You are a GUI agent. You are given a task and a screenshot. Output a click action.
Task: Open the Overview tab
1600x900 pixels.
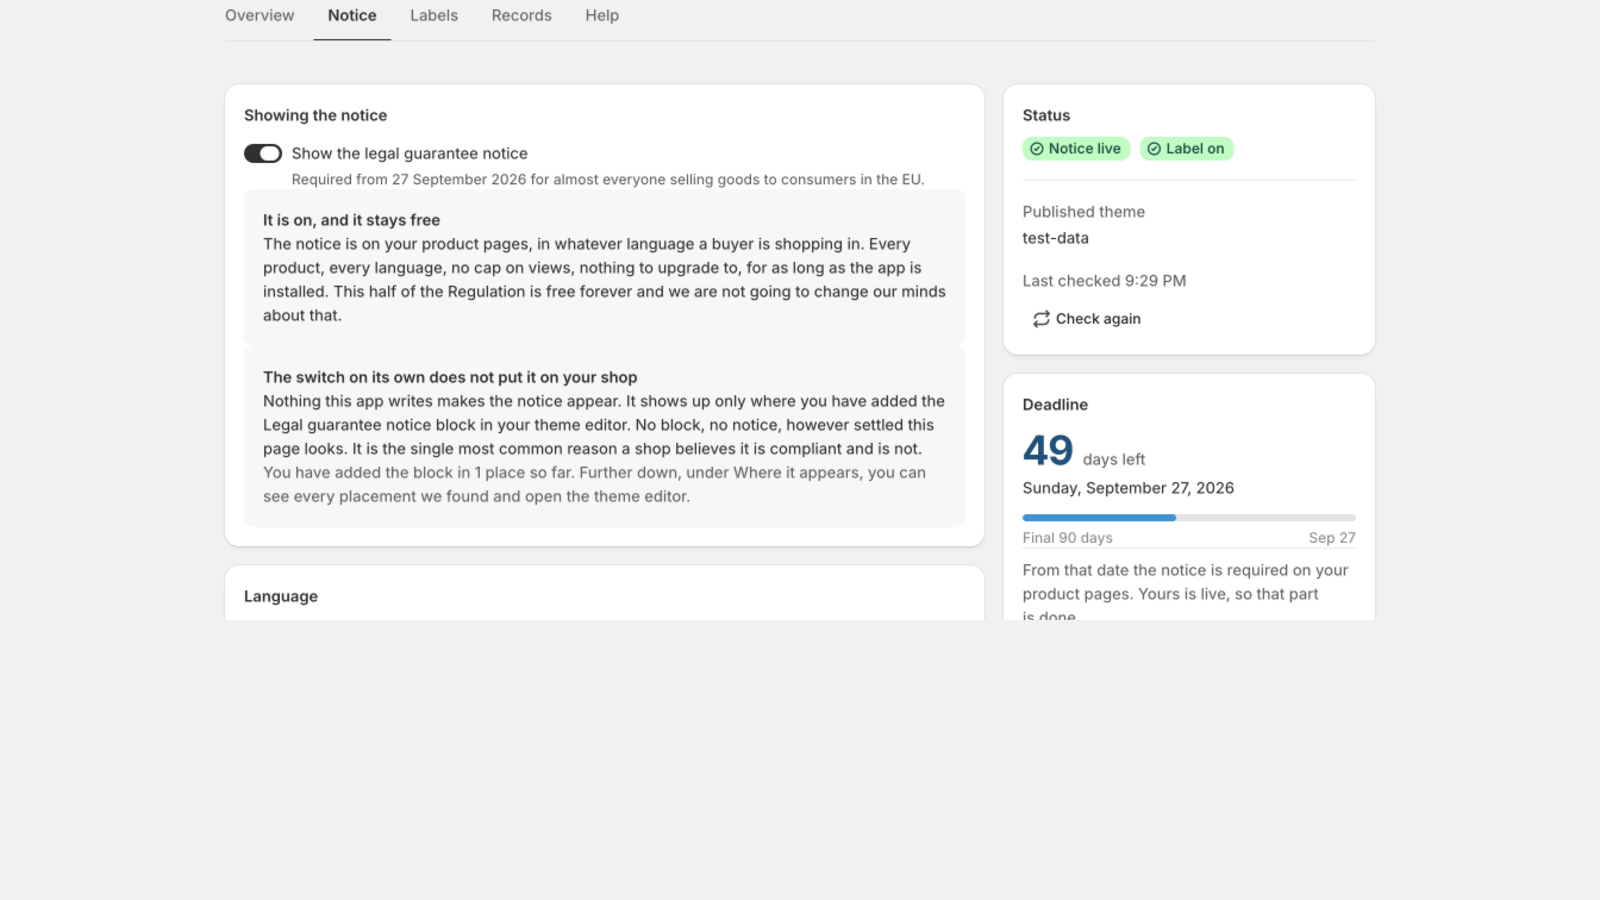259,16
